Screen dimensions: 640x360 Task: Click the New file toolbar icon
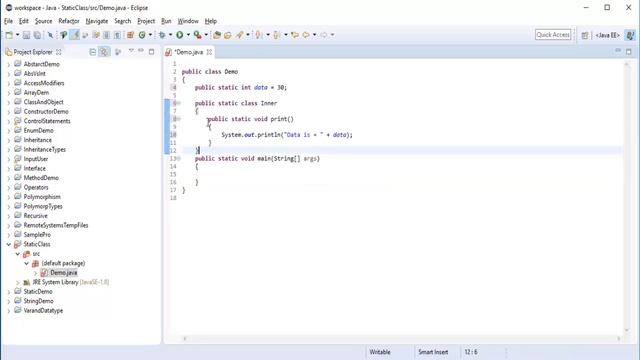pos(9,35)
